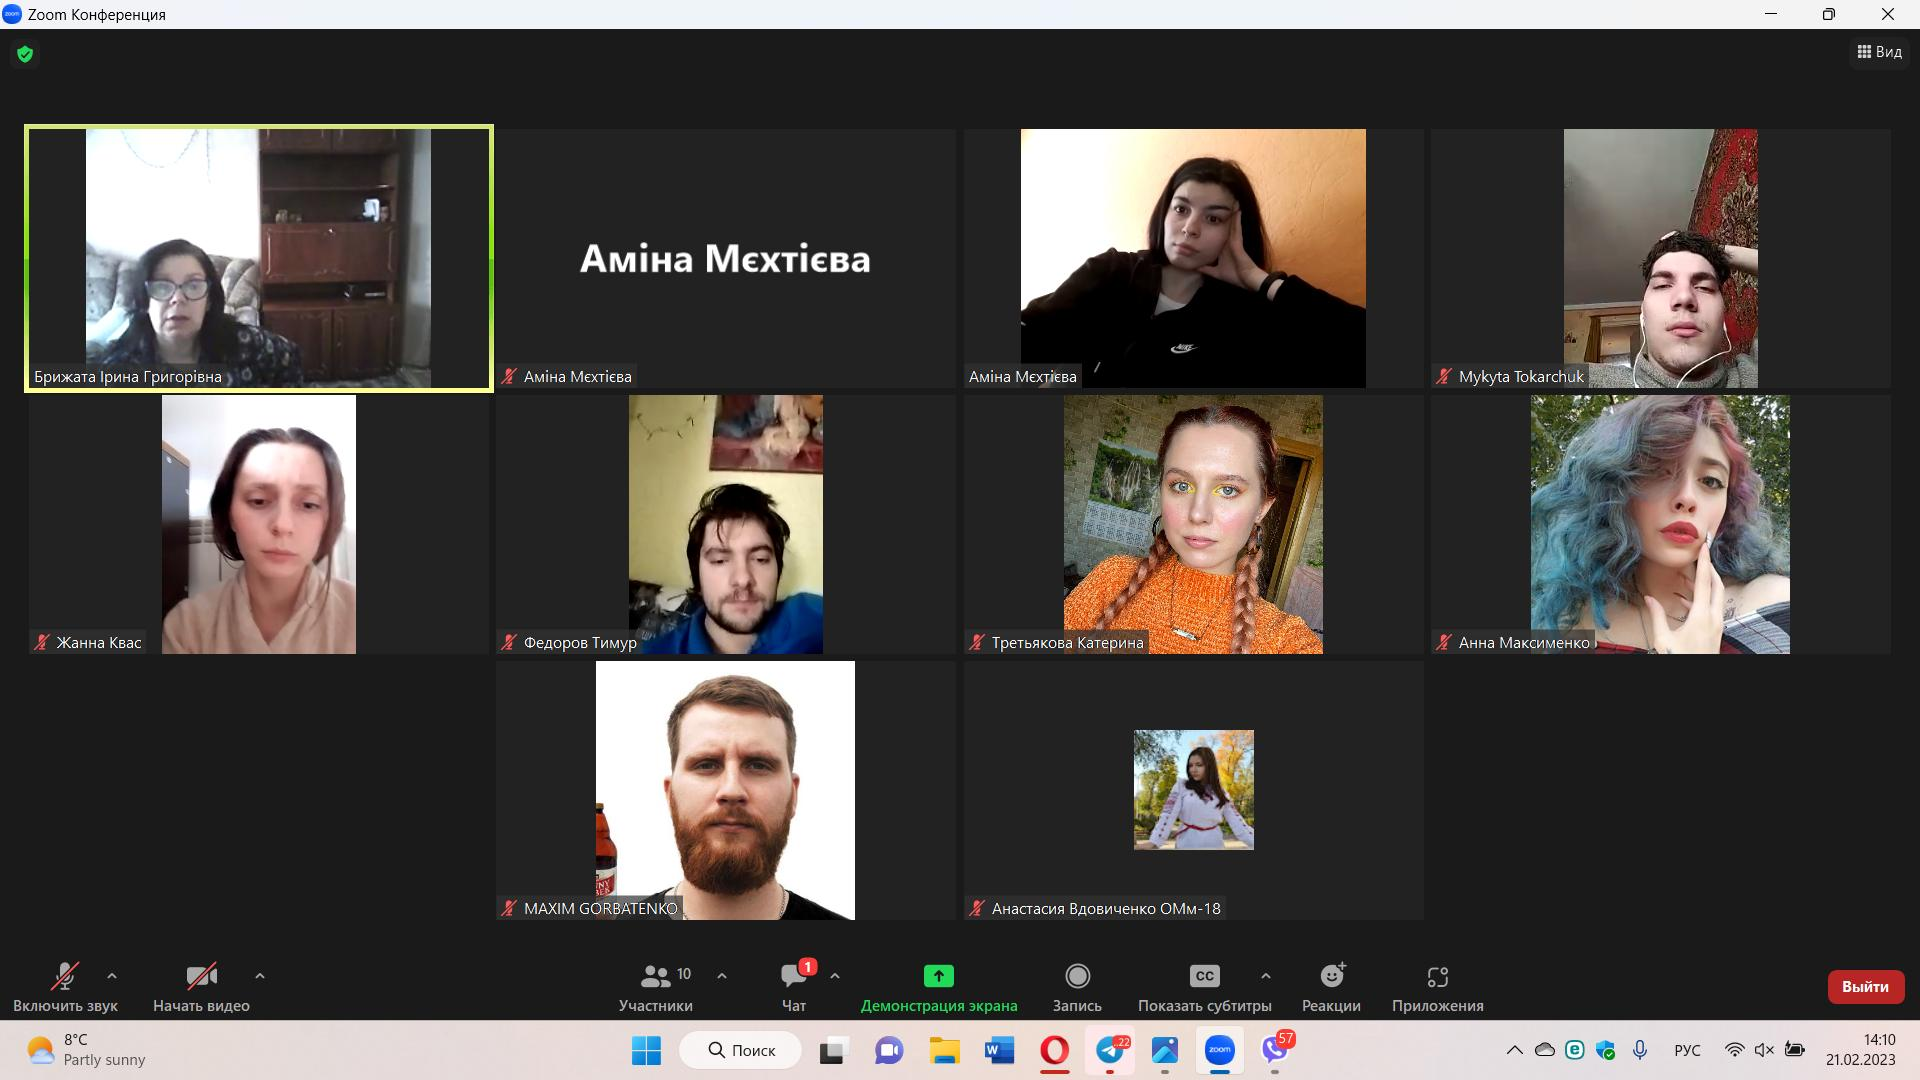Image resolution: width=1920 pixels, height=1080 pixels.
Task: Show subtitles with CC button
Action: 1204,986
